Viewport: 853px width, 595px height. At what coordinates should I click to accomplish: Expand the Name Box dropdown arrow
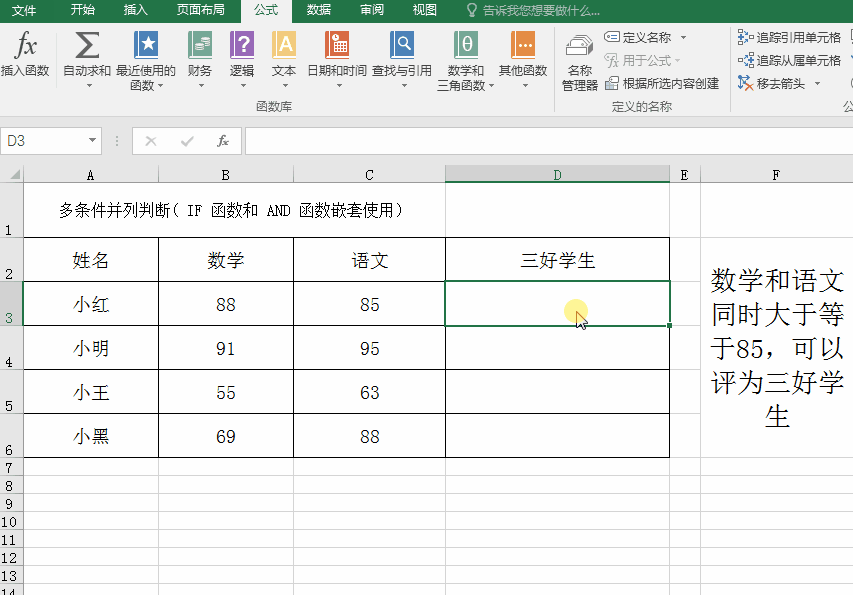pos(92,140)
